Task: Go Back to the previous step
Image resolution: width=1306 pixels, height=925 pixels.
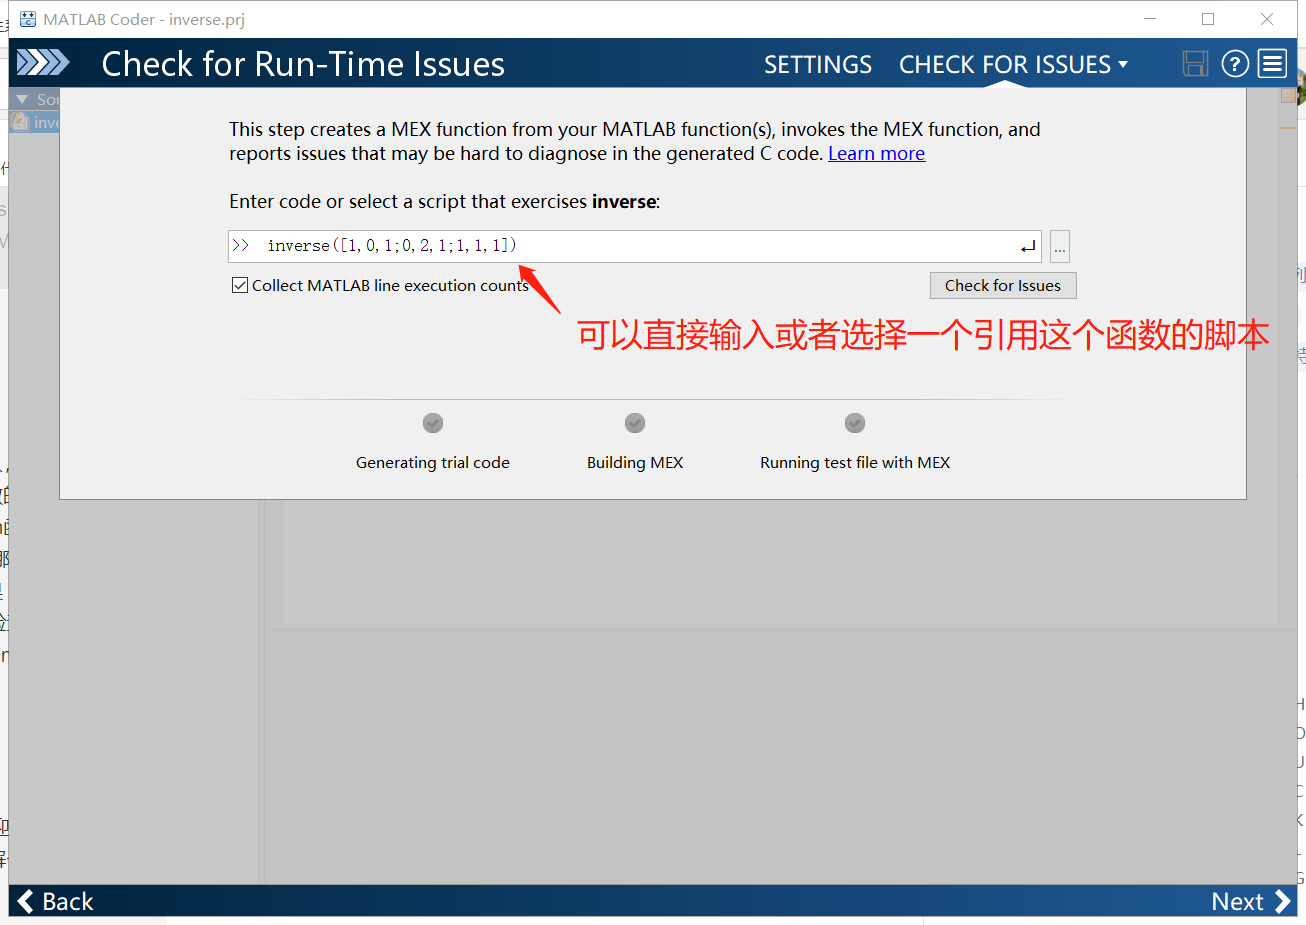Action: [x=56, y=901]
